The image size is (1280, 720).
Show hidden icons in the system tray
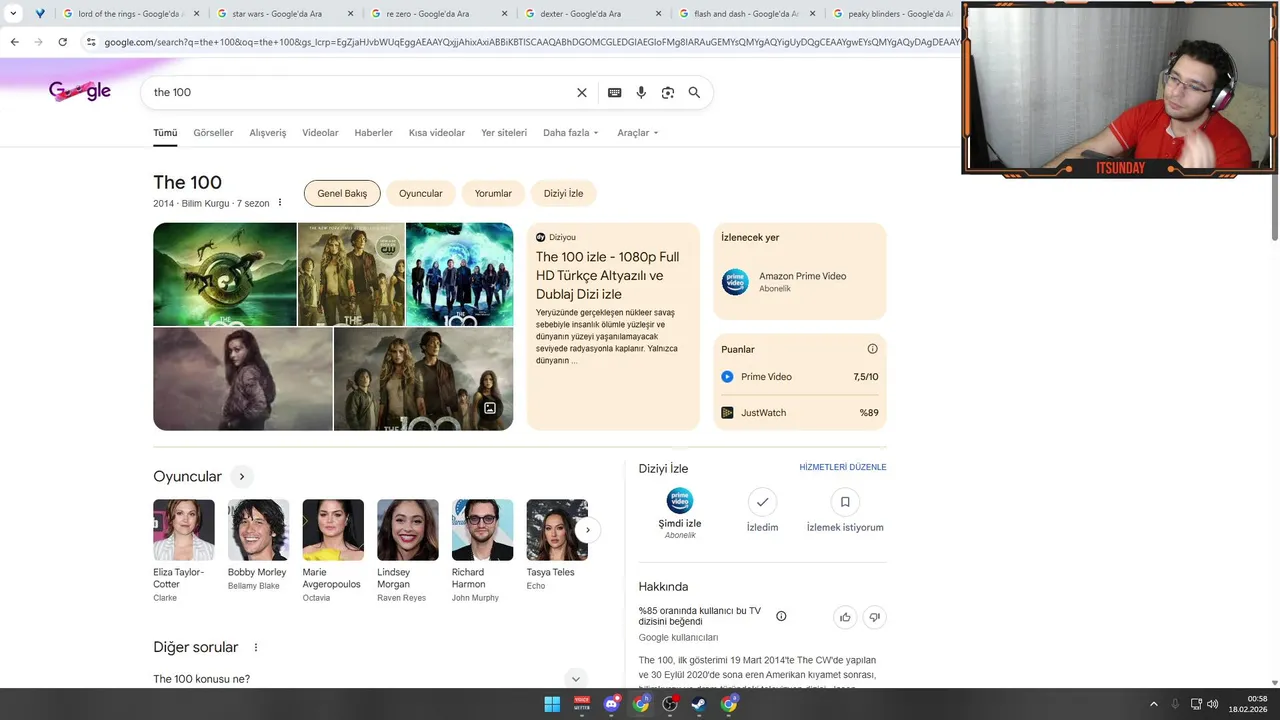pos(1153,704)
